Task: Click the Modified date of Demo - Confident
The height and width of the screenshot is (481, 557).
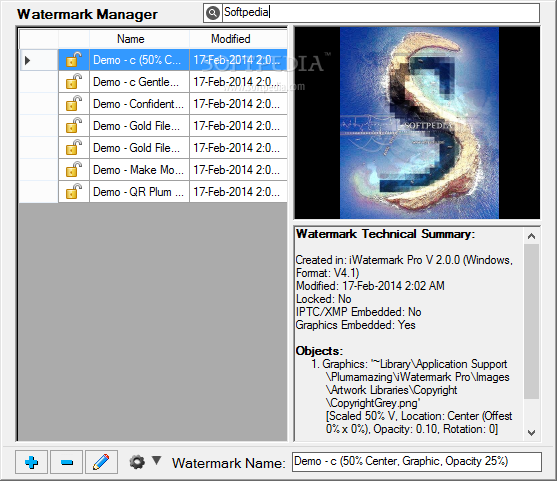Action: tap(238, 104)
